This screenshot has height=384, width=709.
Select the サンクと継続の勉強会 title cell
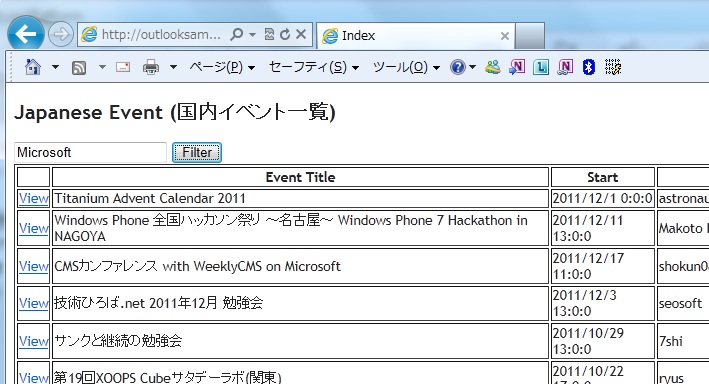[300, 341]
